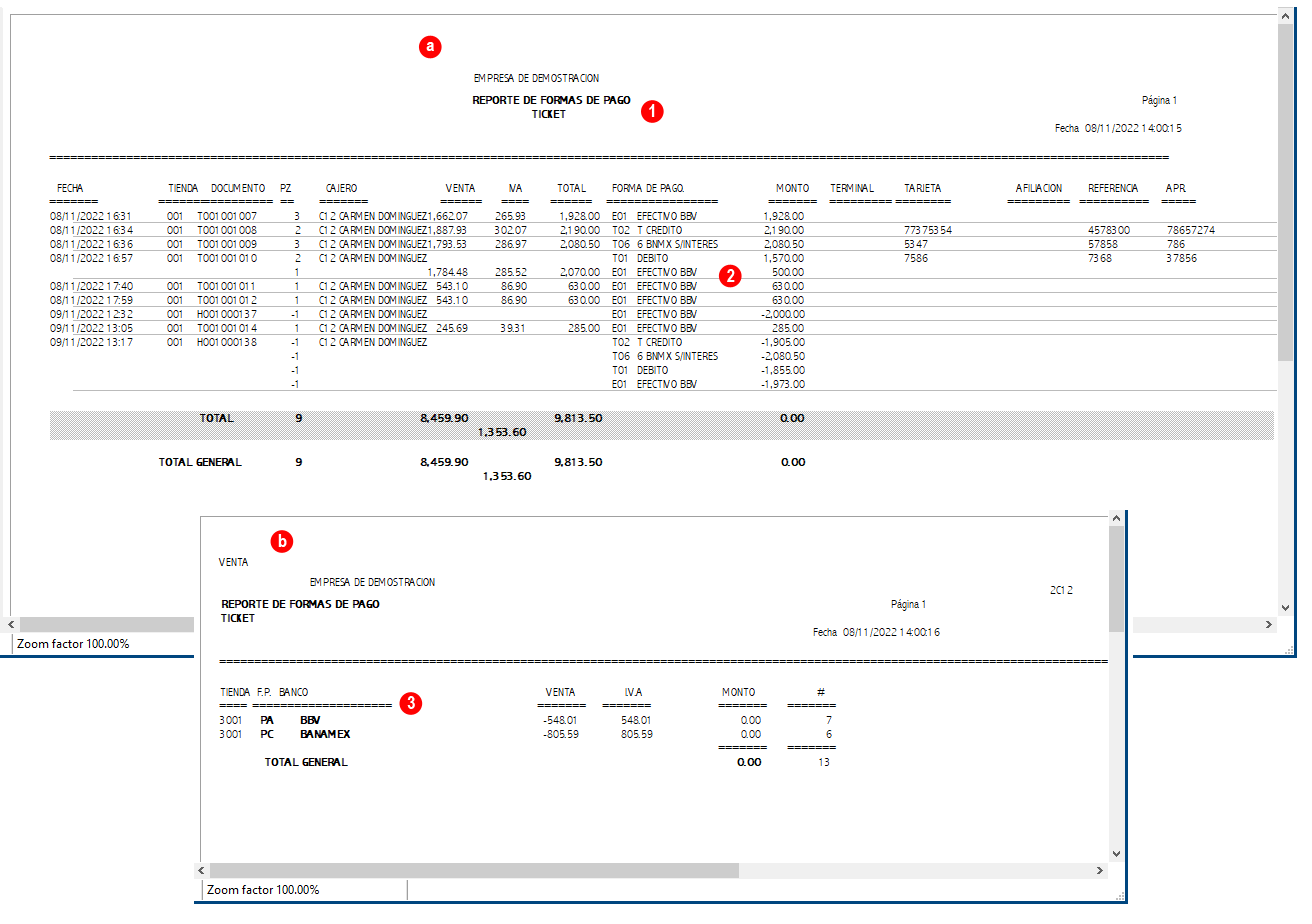Click the left arrow of the back report's horizontal scrollbar

click(11, 624)
